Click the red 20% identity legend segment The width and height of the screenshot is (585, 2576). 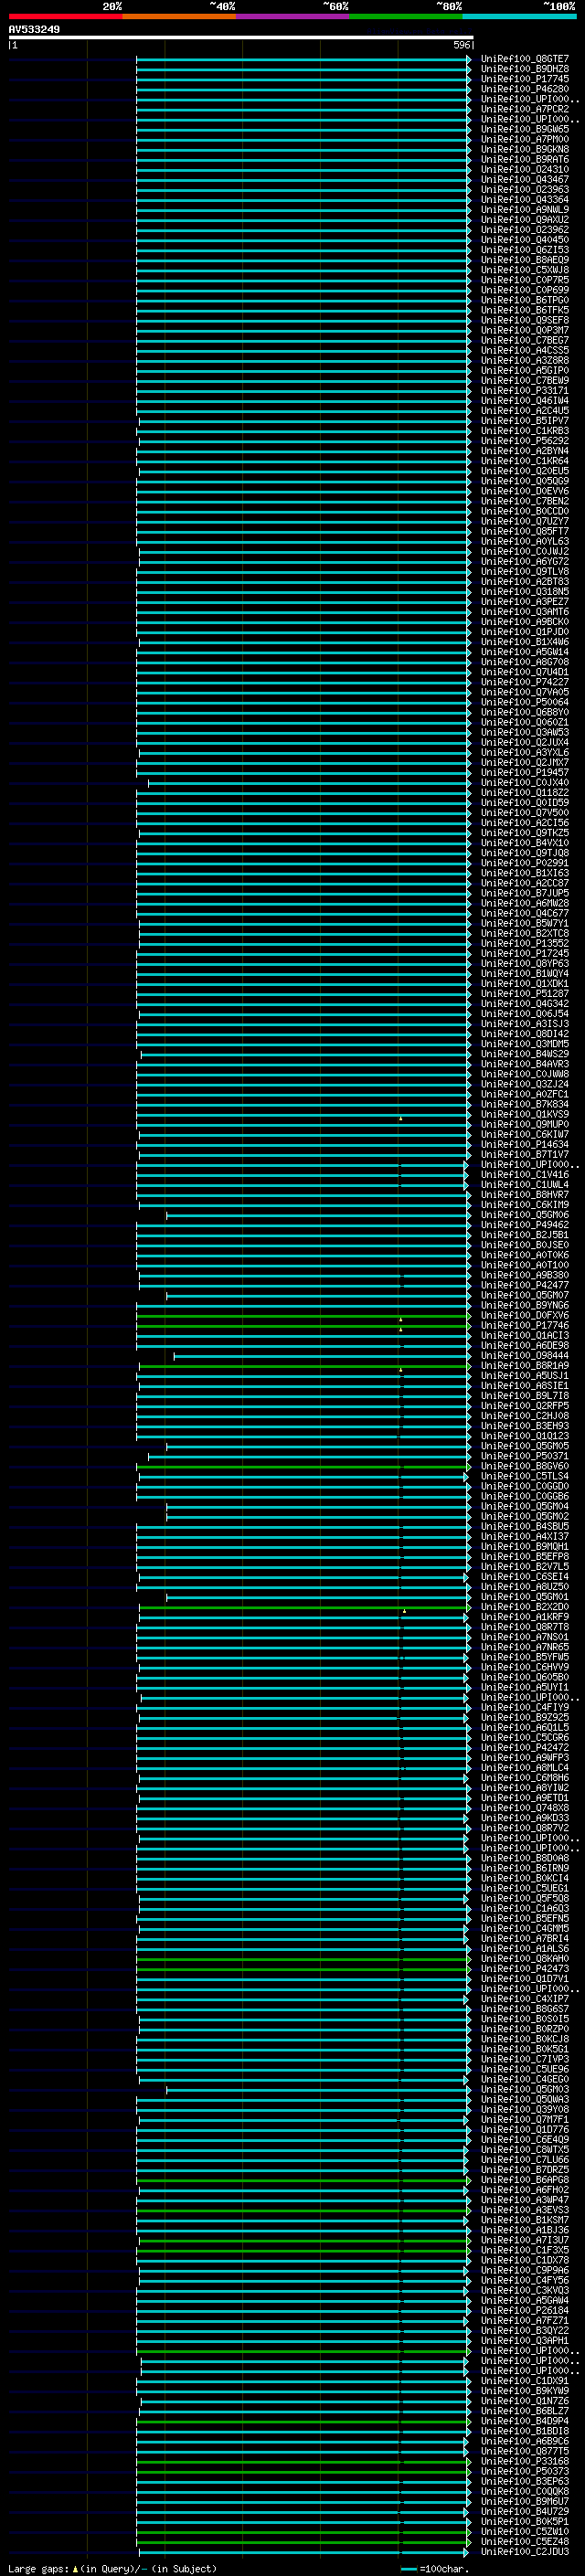(65, 16)
